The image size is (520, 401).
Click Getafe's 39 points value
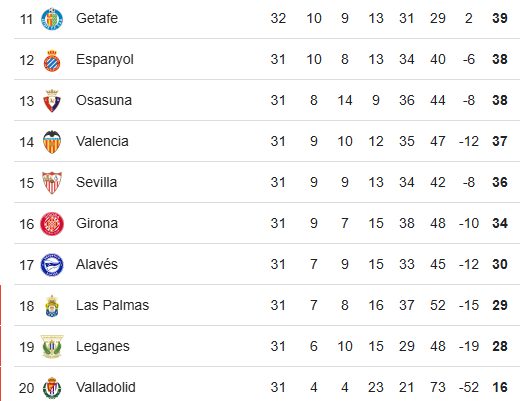pos(500,18)
